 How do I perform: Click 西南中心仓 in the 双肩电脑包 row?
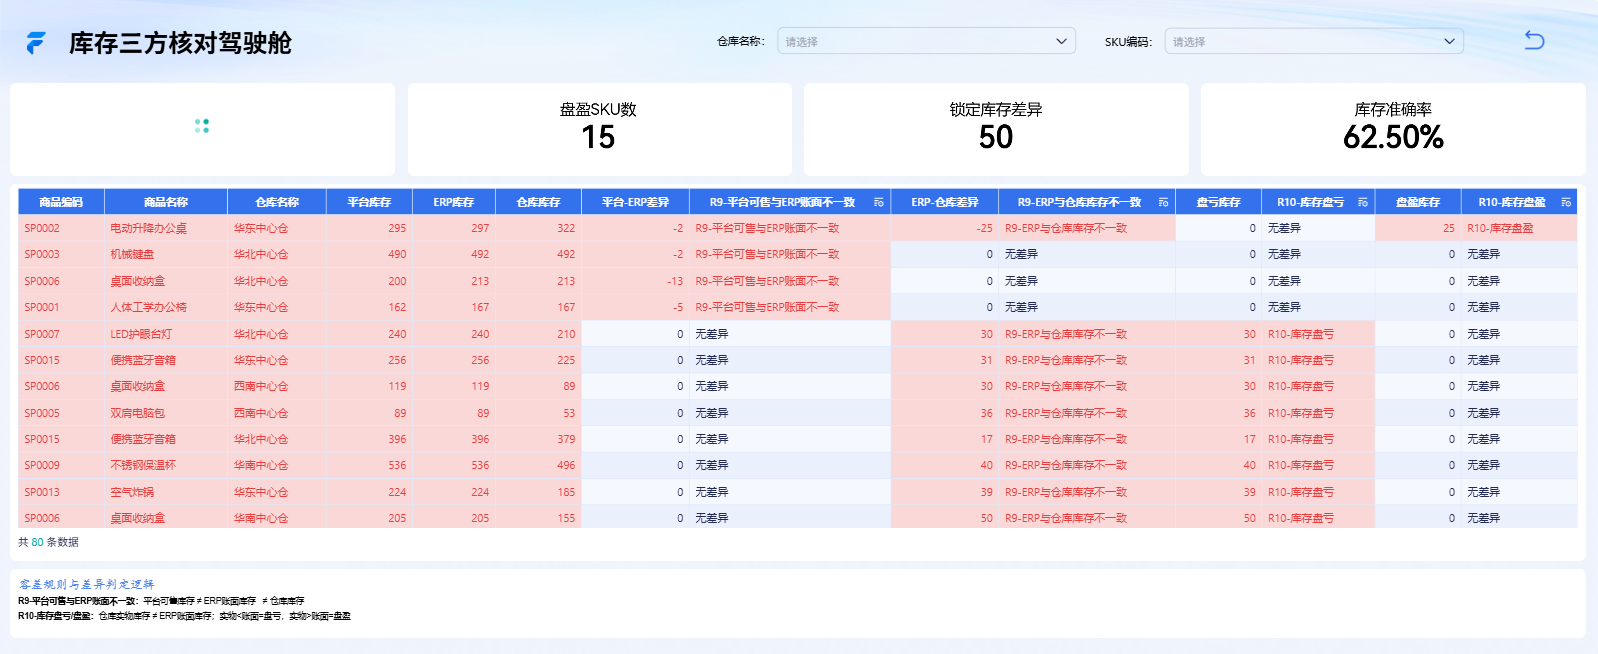261,413
